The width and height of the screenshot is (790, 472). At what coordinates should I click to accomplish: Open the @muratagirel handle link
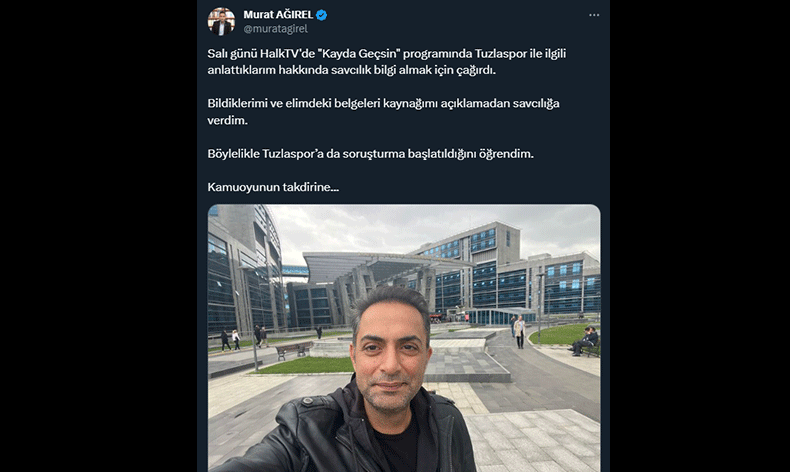pyautogui.click(x=276, y=29)
